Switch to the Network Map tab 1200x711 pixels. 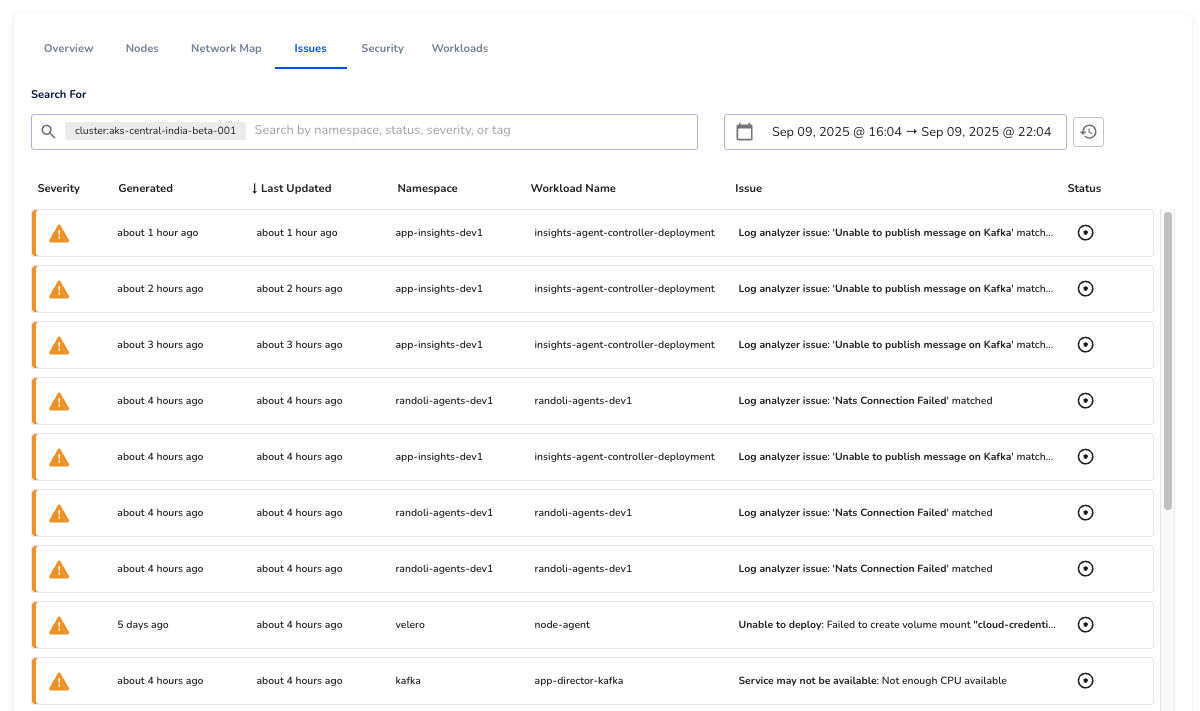tap(226, 48)
